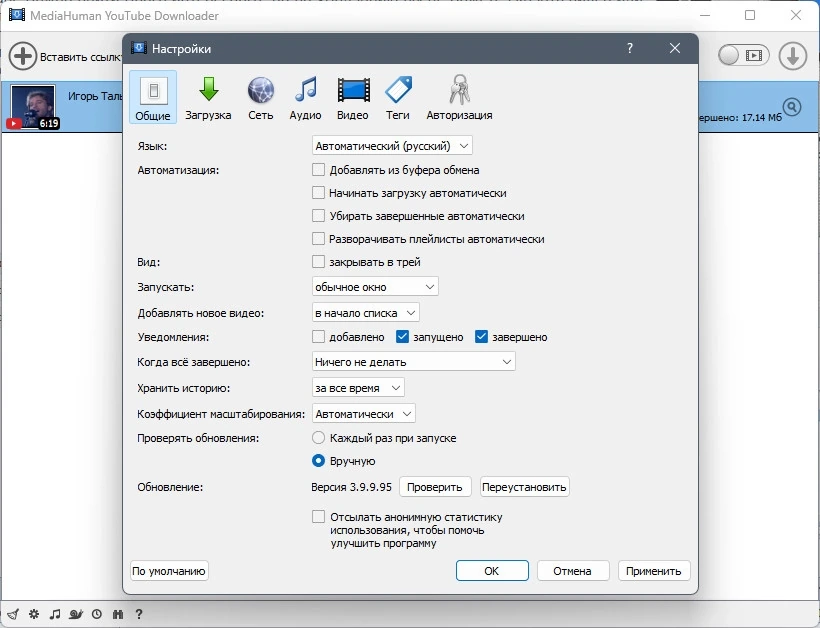Open the Запускать обычное окно dropdown
This screenshot has width=820, height=628.
coord(375,287)
